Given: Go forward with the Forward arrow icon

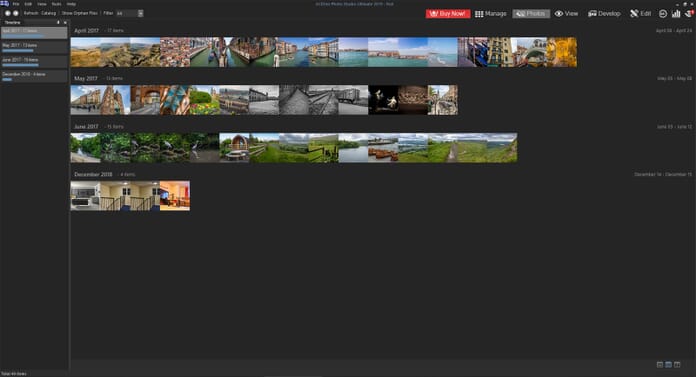Looking at the screenshot, I should click(16, 13).
